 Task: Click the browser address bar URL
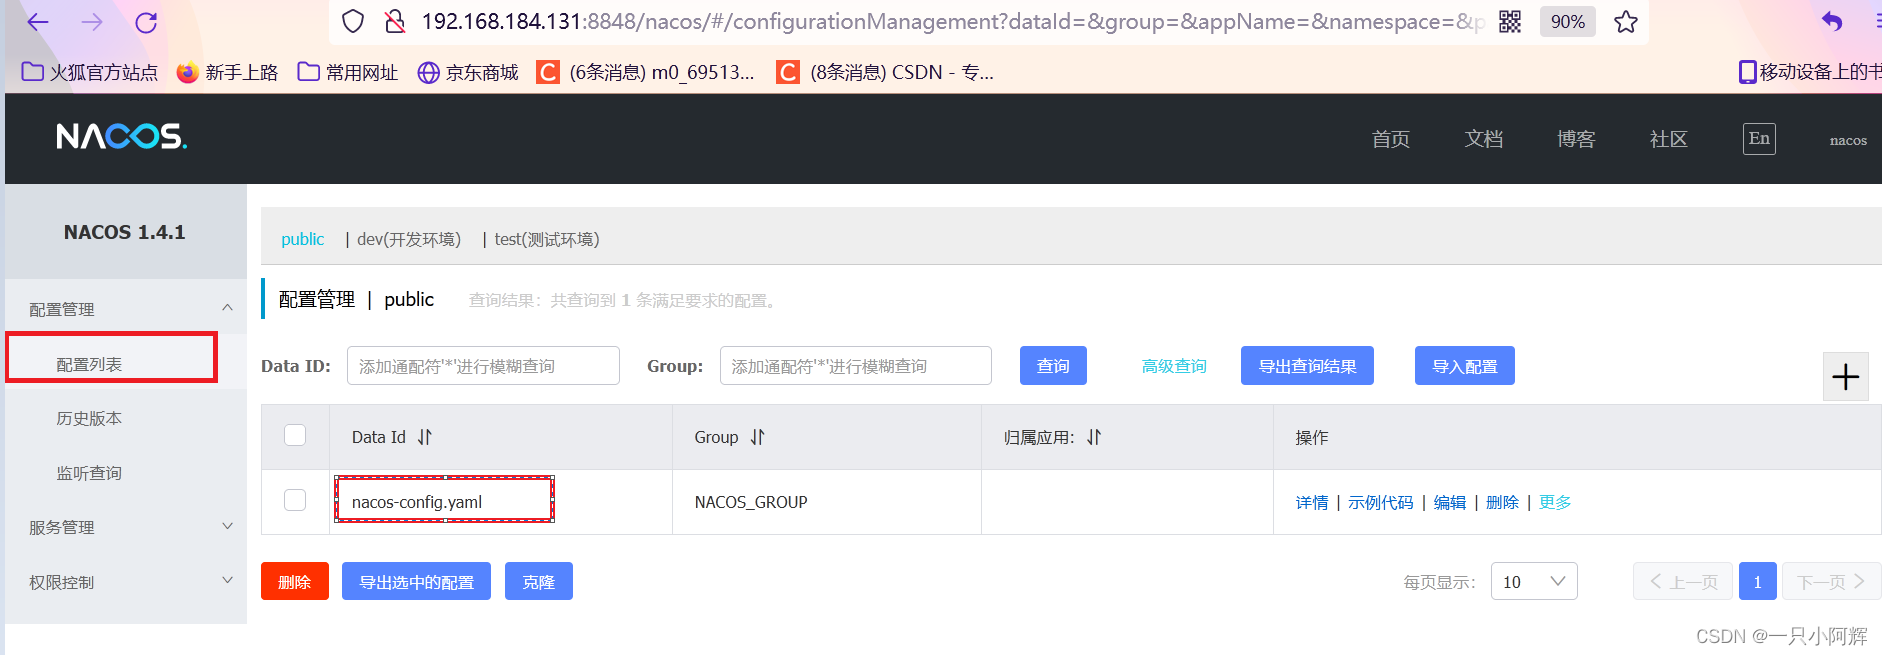click(952, 21)
